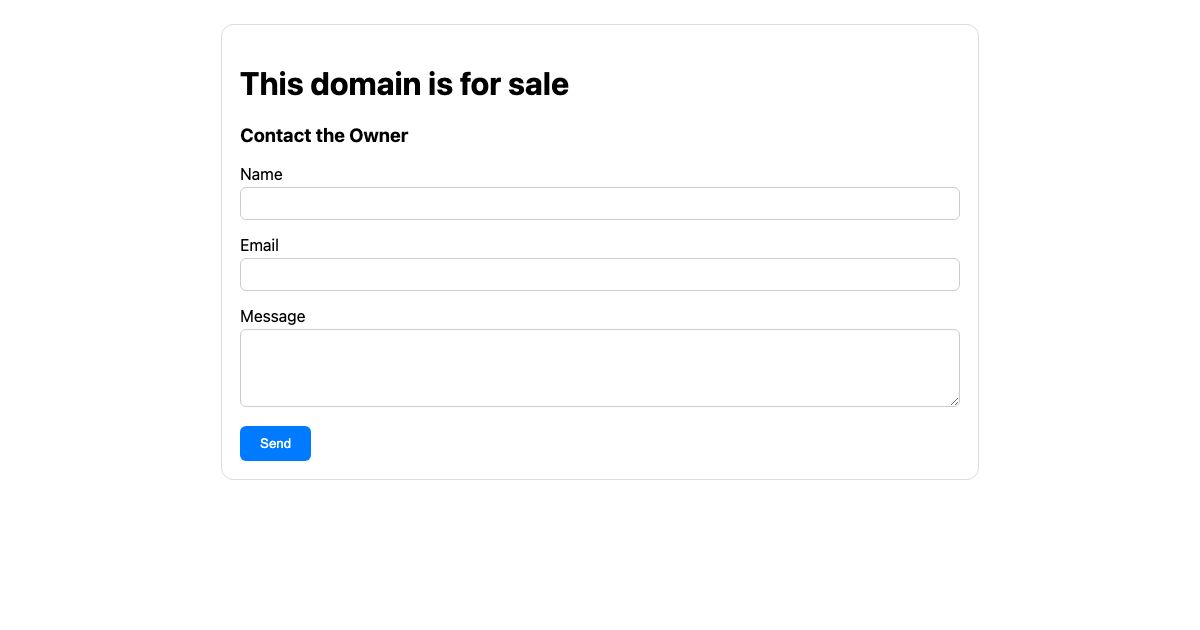Click the word 'Owner' in the subheading
Image resolution: width=1200 pixels, height=630 pixels.
(379, 135)
